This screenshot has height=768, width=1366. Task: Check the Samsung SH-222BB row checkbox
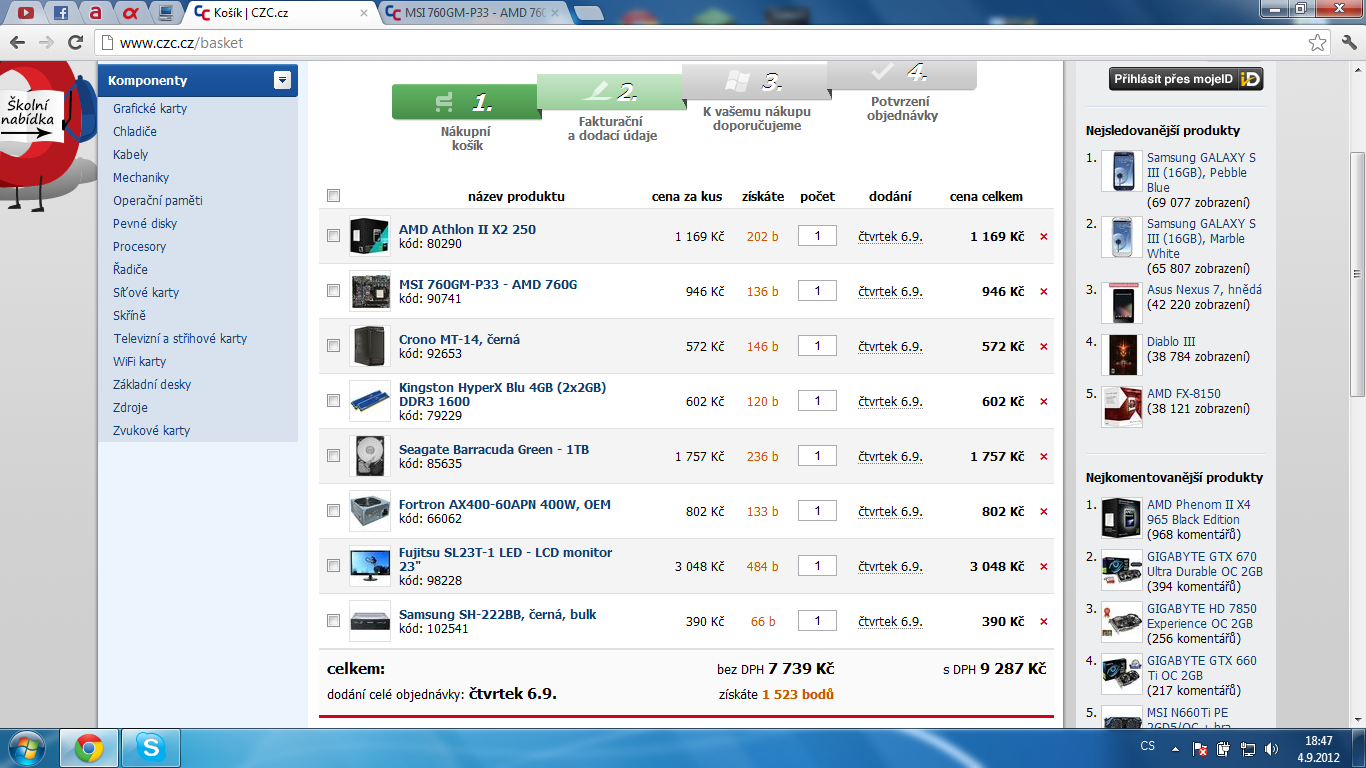pyautogui.click(x=333, y=621)
